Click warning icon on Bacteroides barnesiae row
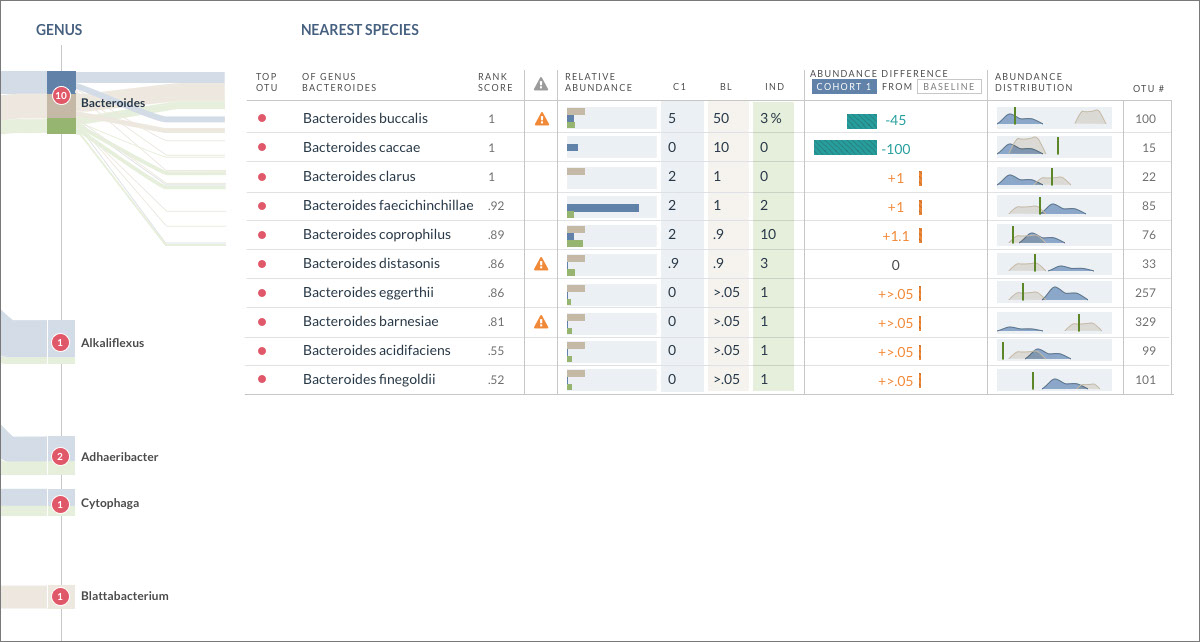 click(x=541, y=322)
